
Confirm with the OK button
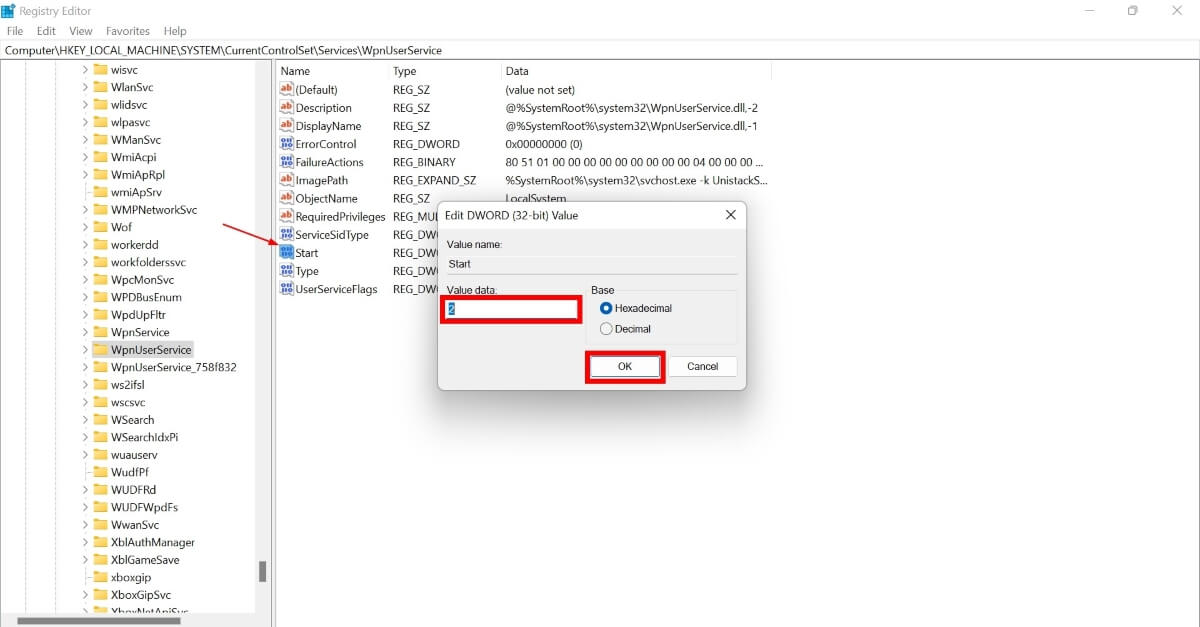625,366
